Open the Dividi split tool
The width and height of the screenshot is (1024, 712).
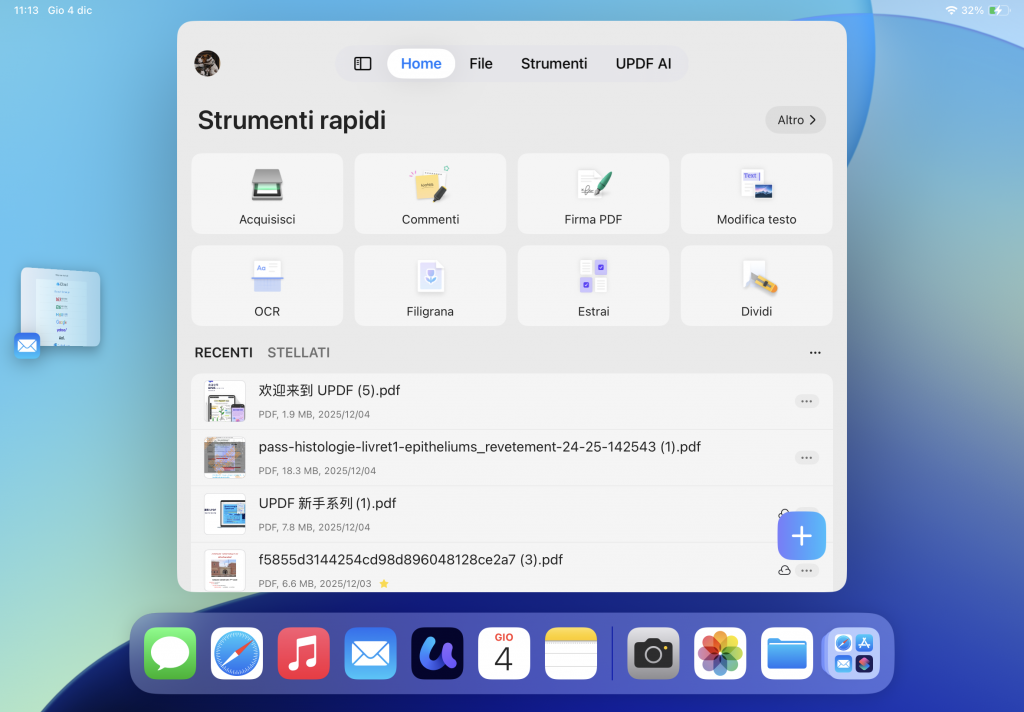coord(756,285)
